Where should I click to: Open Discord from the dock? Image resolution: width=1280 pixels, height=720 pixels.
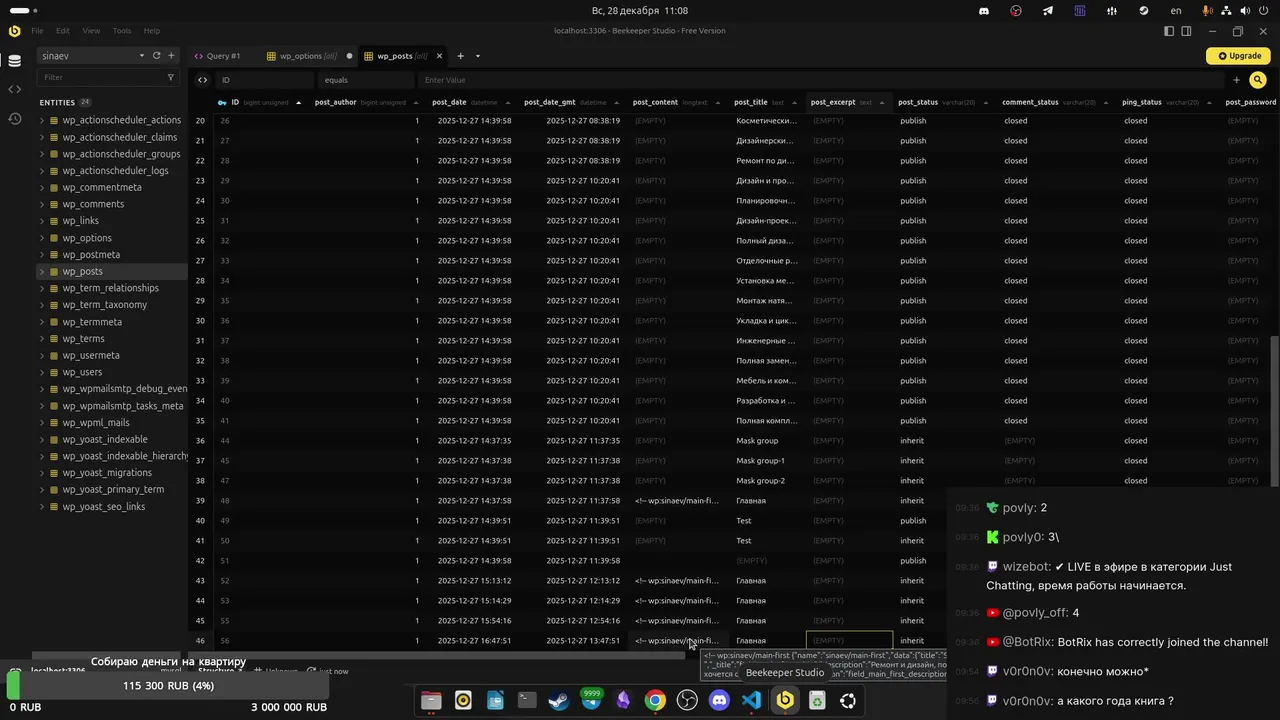click(719, 701)
